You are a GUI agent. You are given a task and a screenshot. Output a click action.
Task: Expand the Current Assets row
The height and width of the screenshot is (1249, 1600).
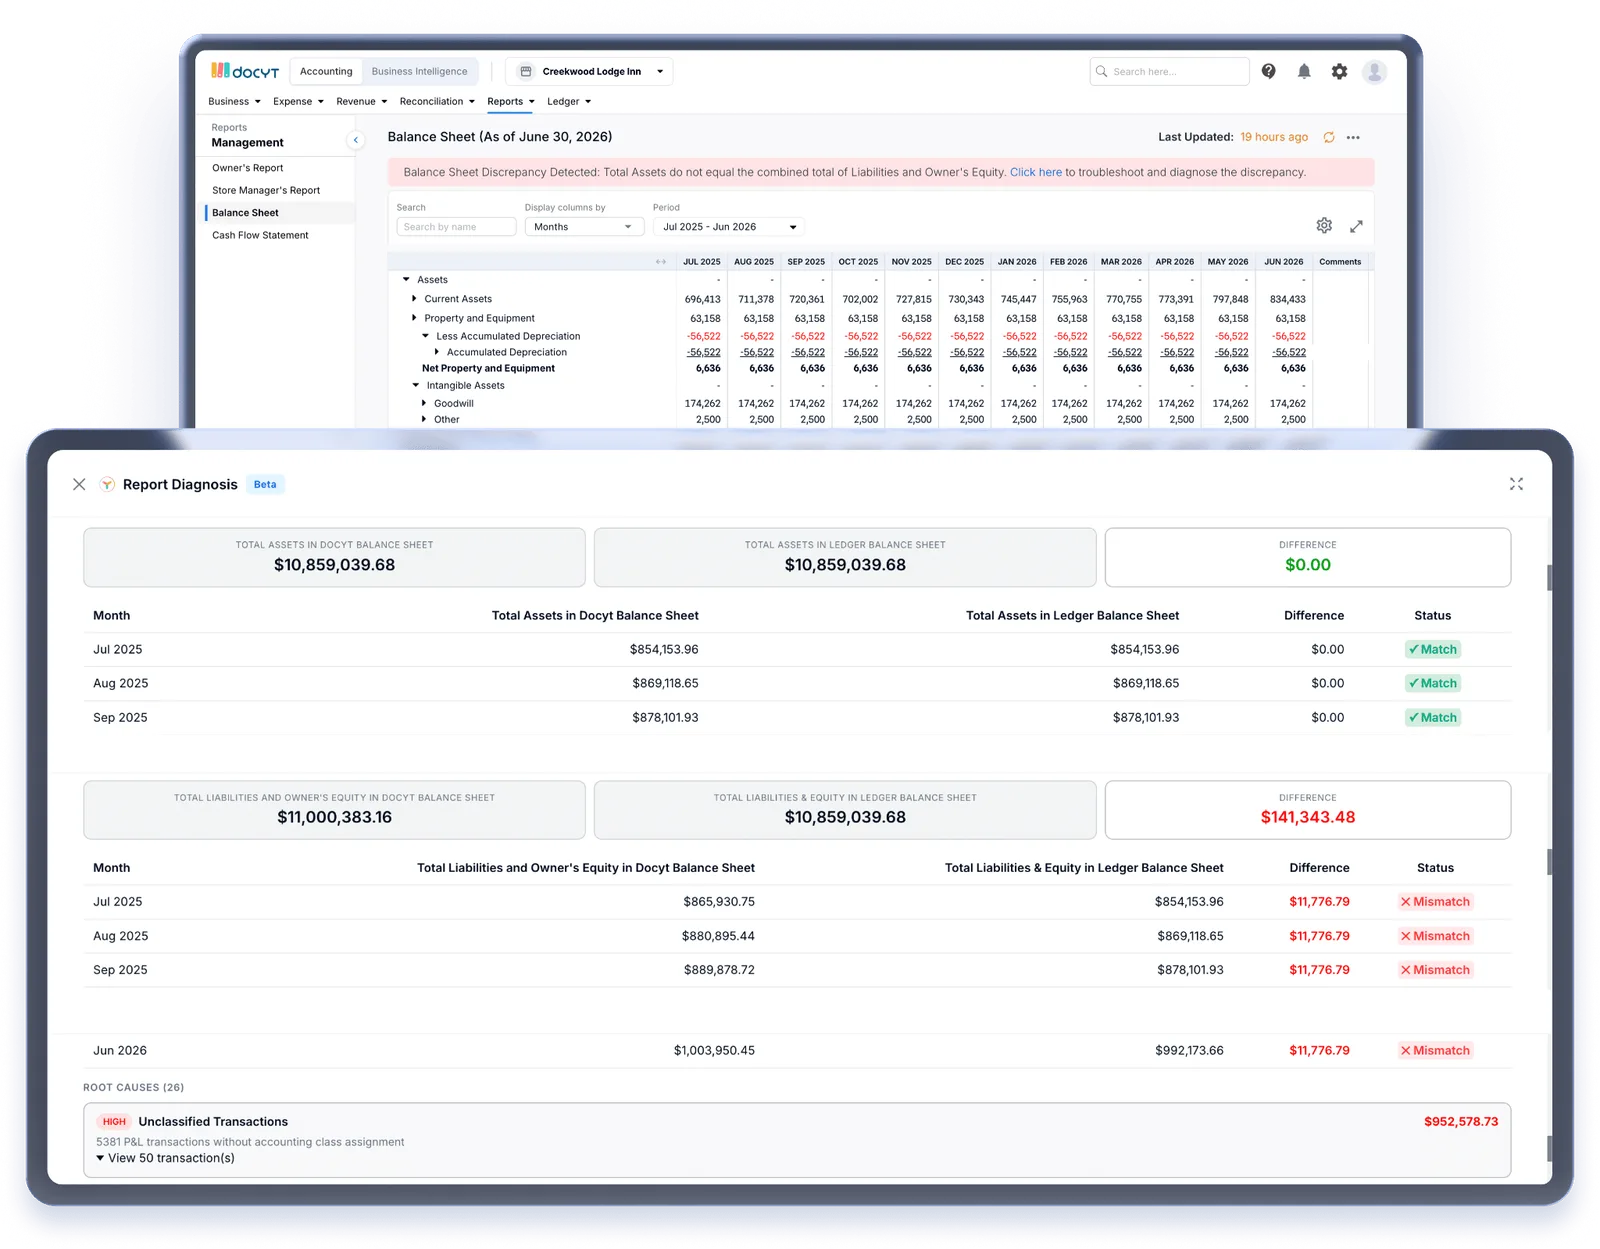point(414,299)
